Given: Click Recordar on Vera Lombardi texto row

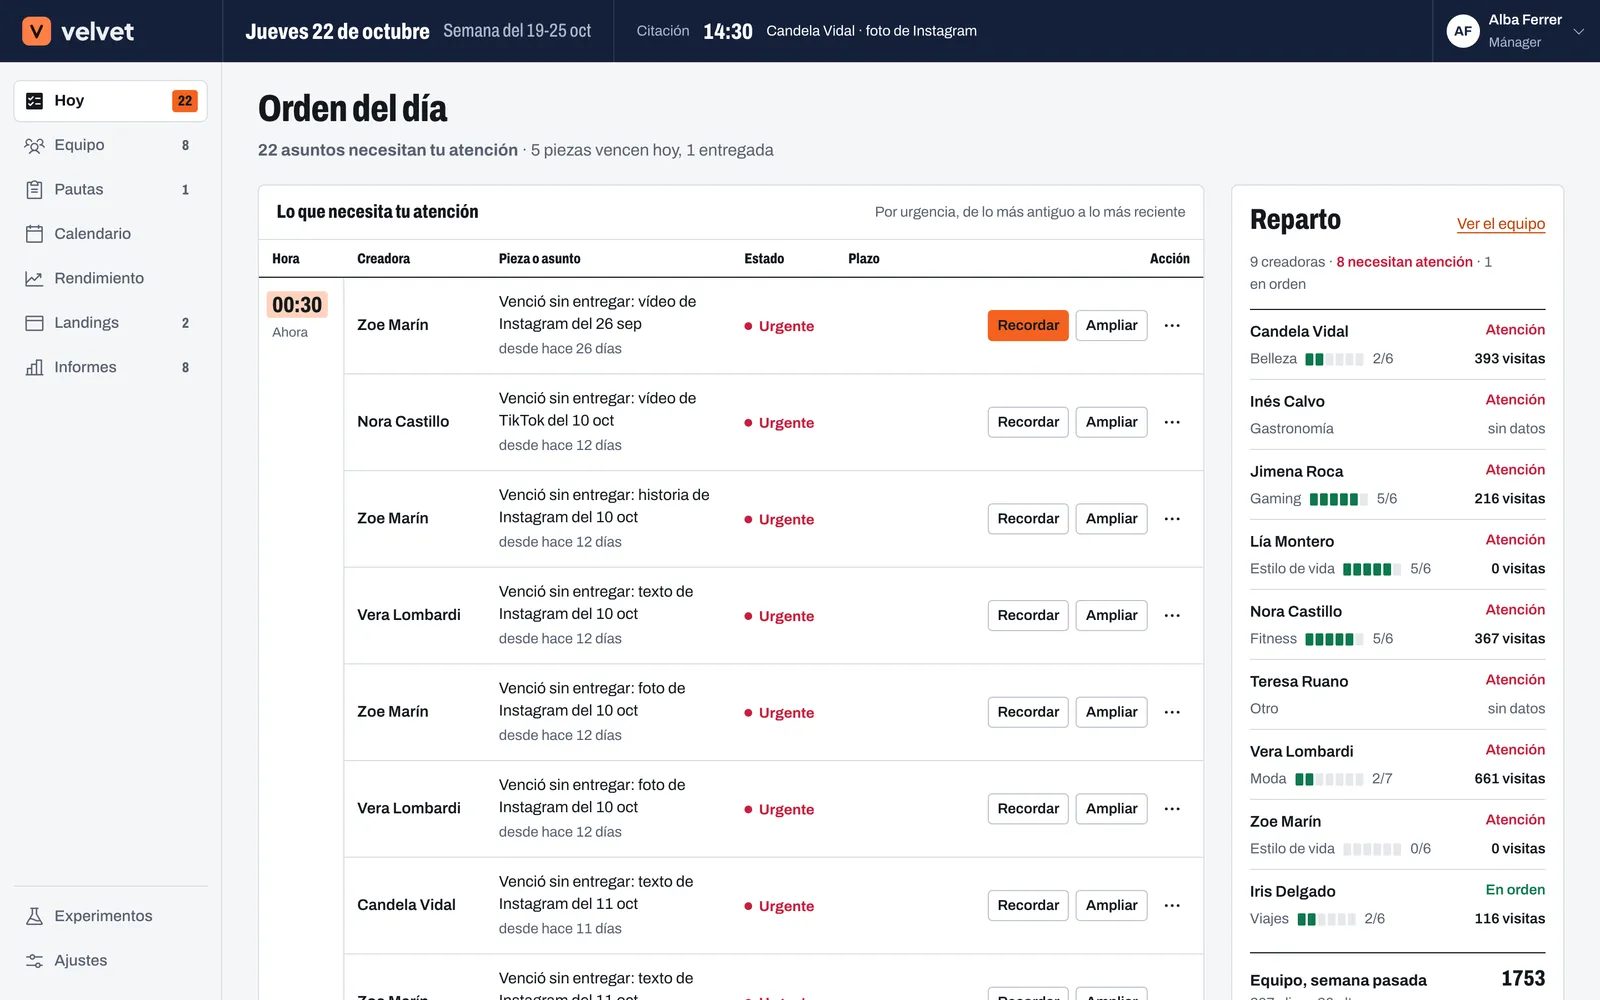Looking at the screenshot, I should (1028, 615).
